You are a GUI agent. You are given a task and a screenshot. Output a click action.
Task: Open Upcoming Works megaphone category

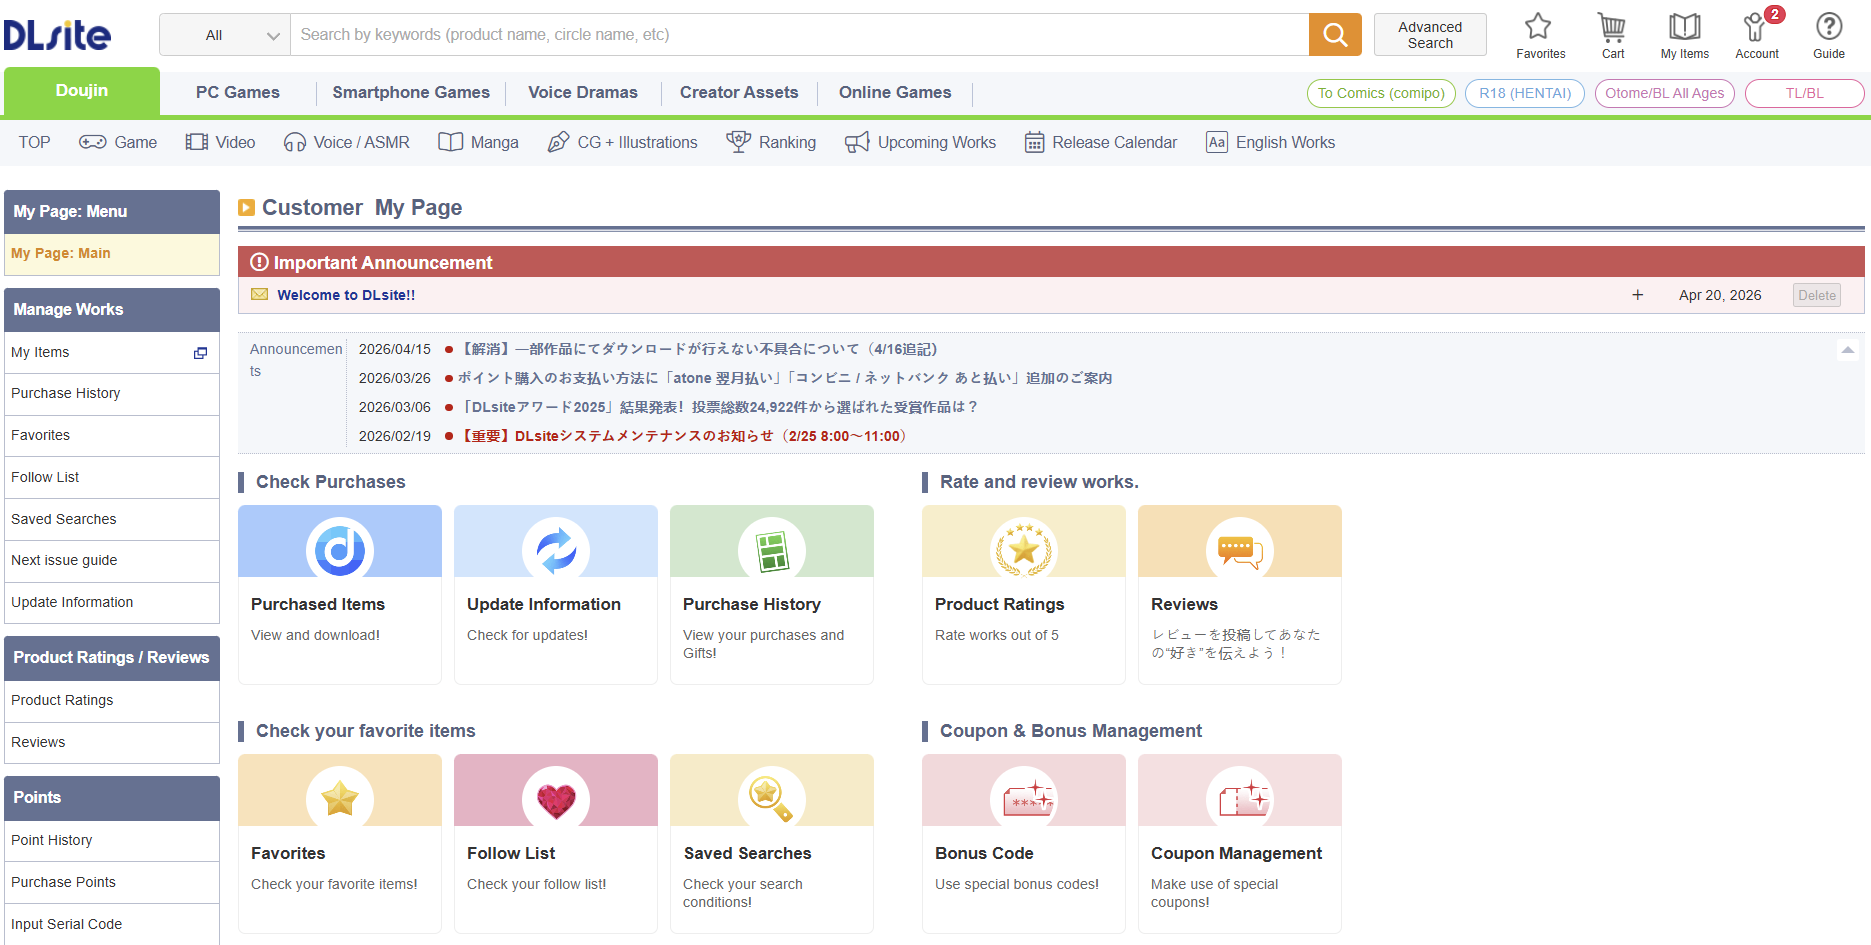(x=920, y=142)
